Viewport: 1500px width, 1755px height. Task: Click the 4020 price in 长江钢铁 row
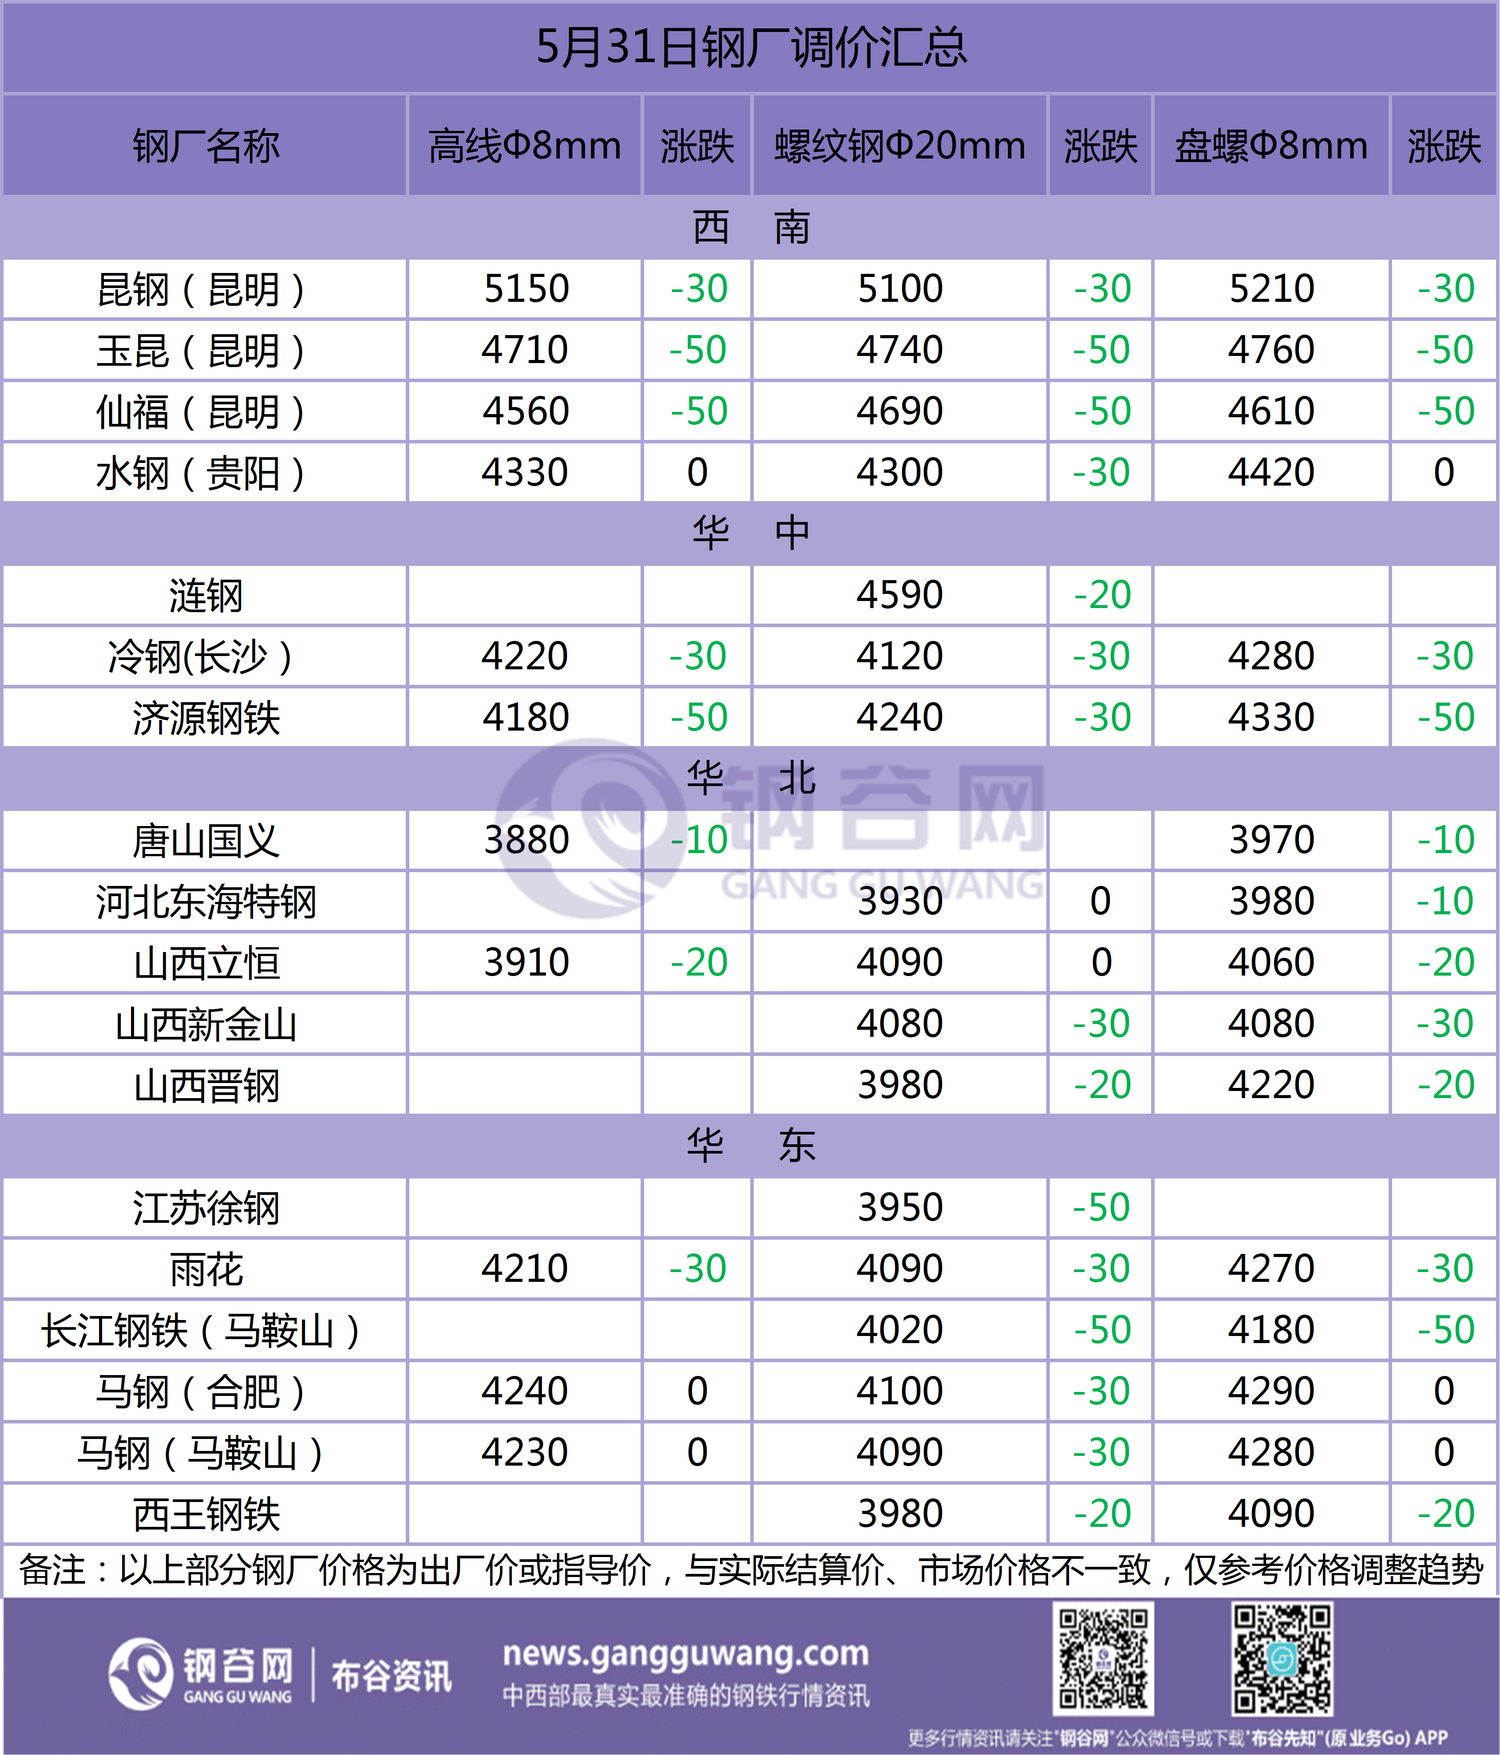click(900, 1330)
